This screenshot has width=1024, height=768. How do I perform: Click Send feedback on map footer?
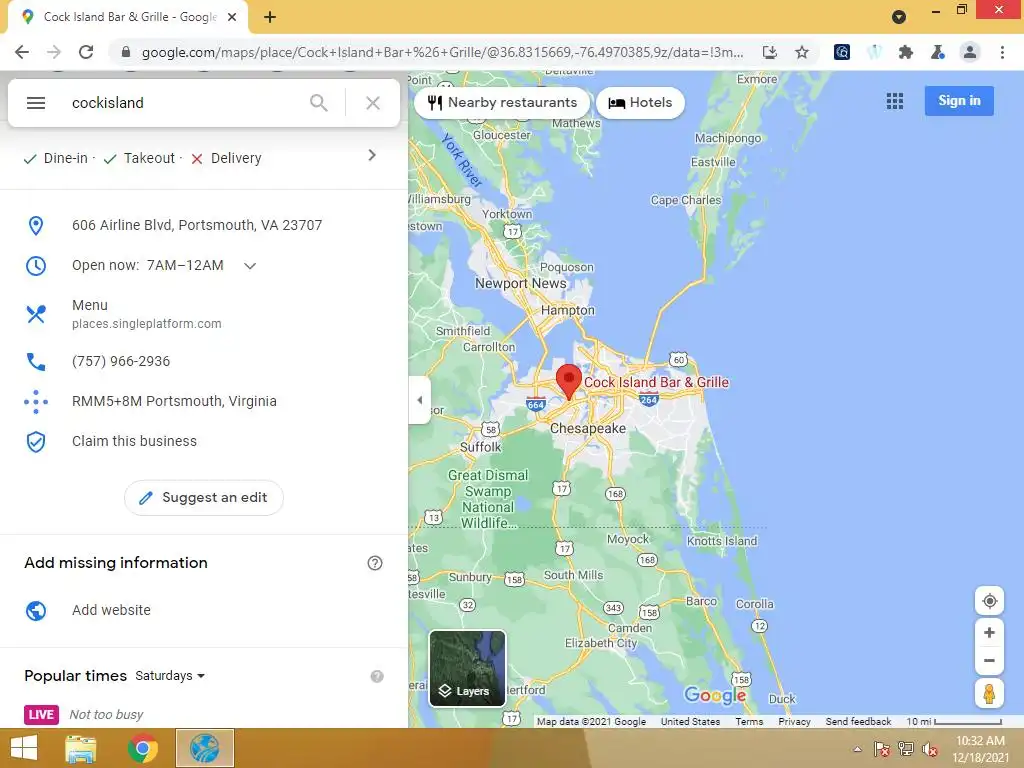coord(858,722)
